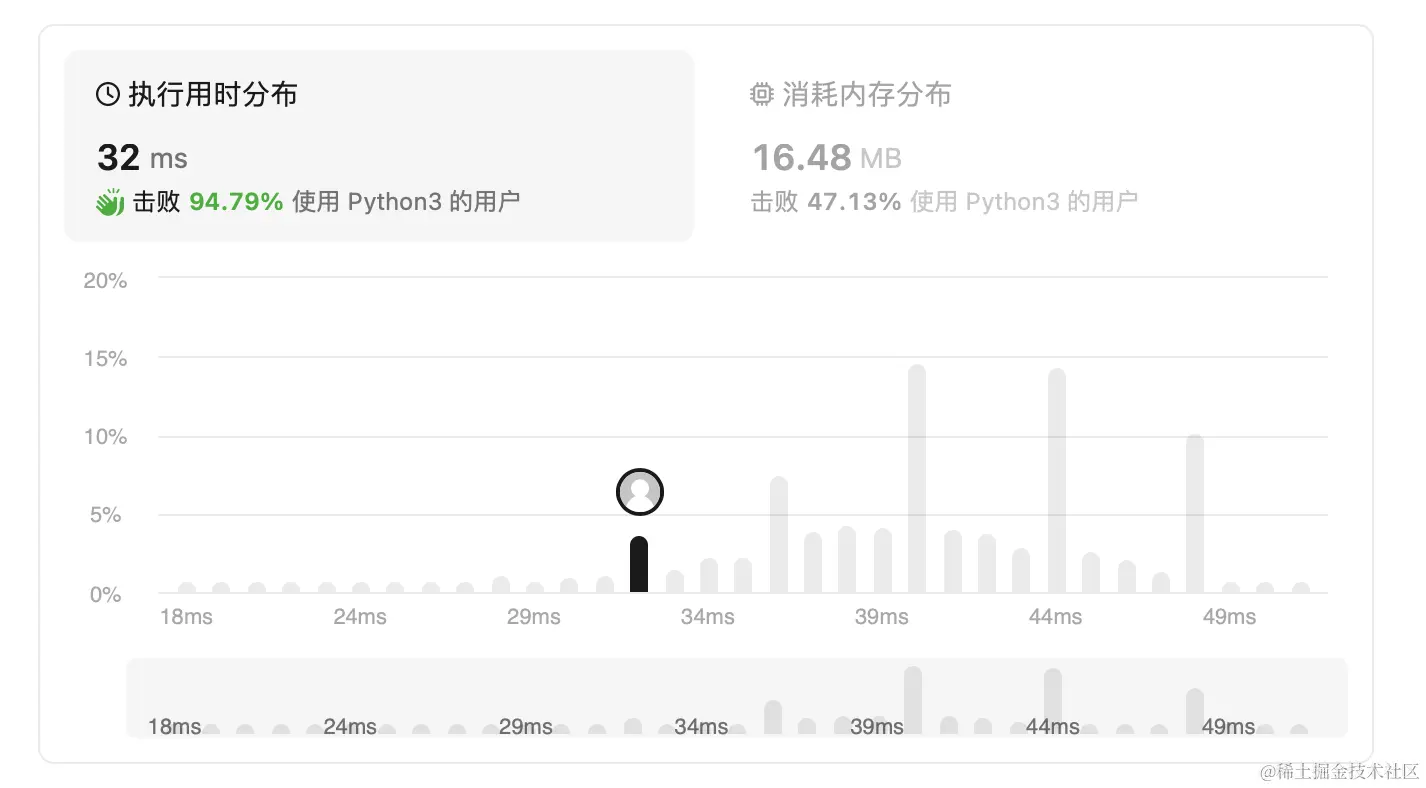Click the 24ms axis label on main chart
This screenshot has height=788, width=1426.
point(360,617)
